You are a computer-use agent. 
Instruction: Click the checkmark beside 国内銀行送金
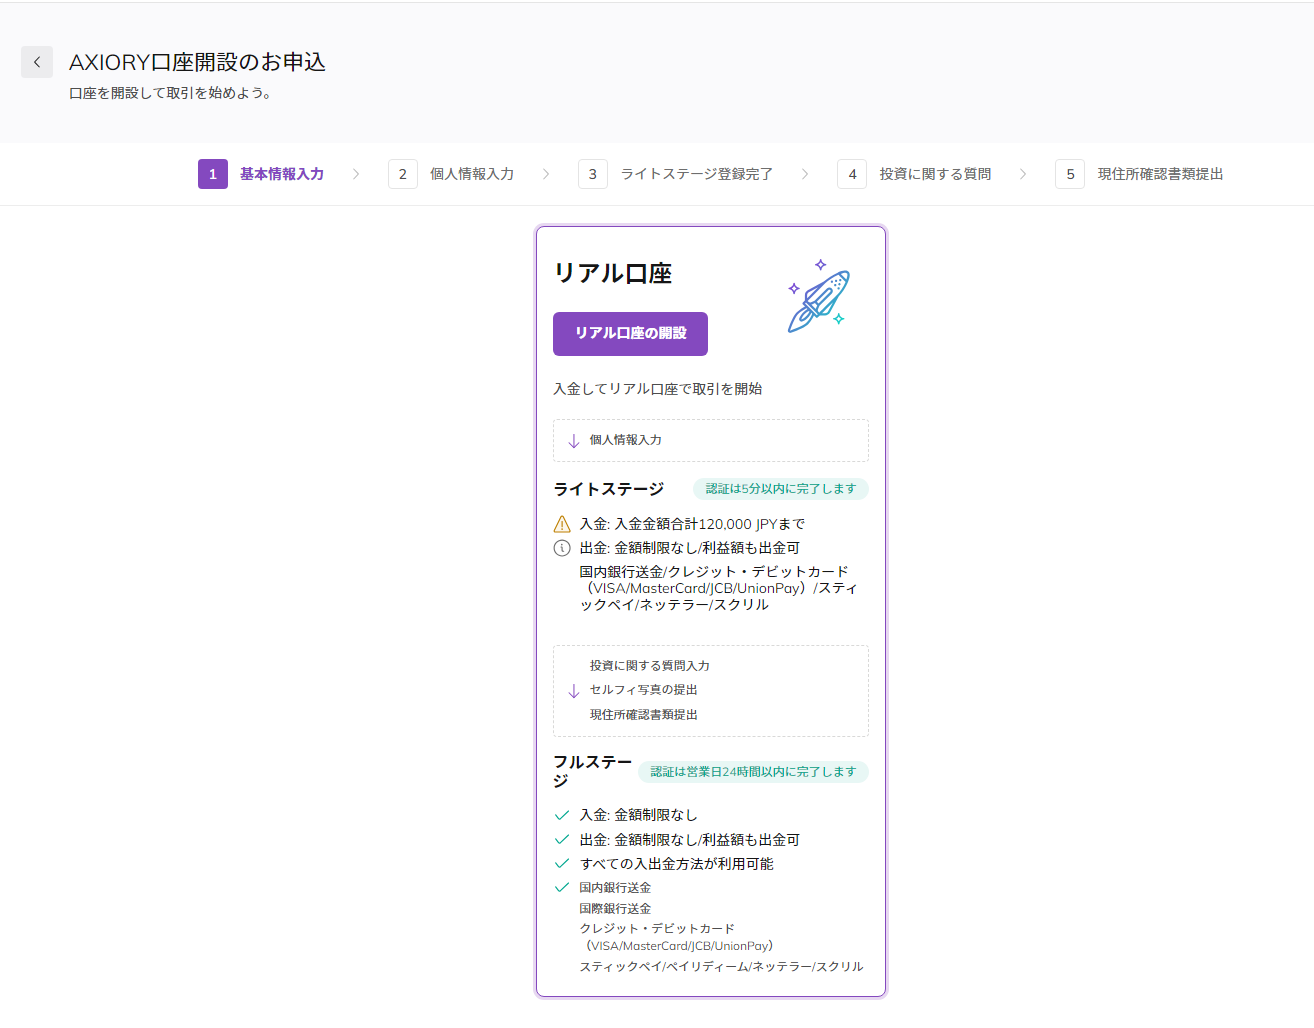pyautogui.click(x=562, y=887)
